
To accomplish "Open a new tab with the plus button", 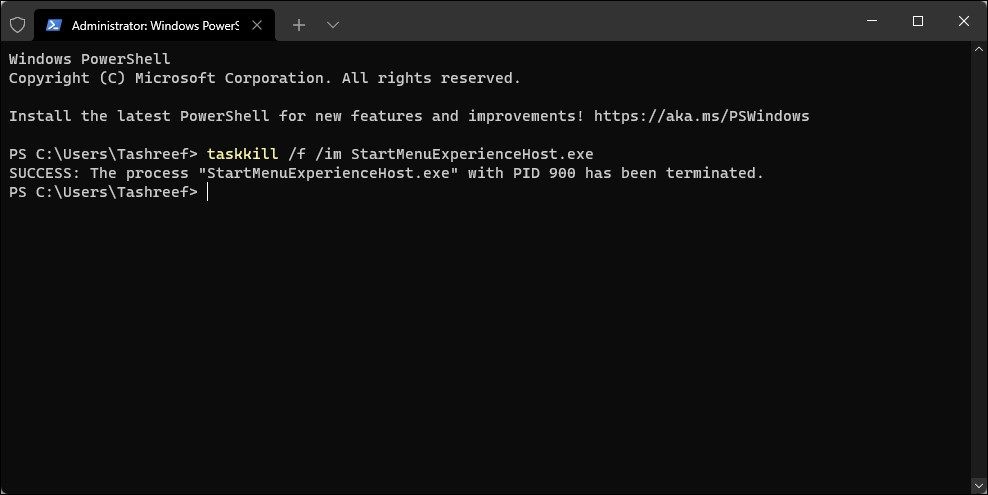I will pyautogui.click(x=297, y=24).
